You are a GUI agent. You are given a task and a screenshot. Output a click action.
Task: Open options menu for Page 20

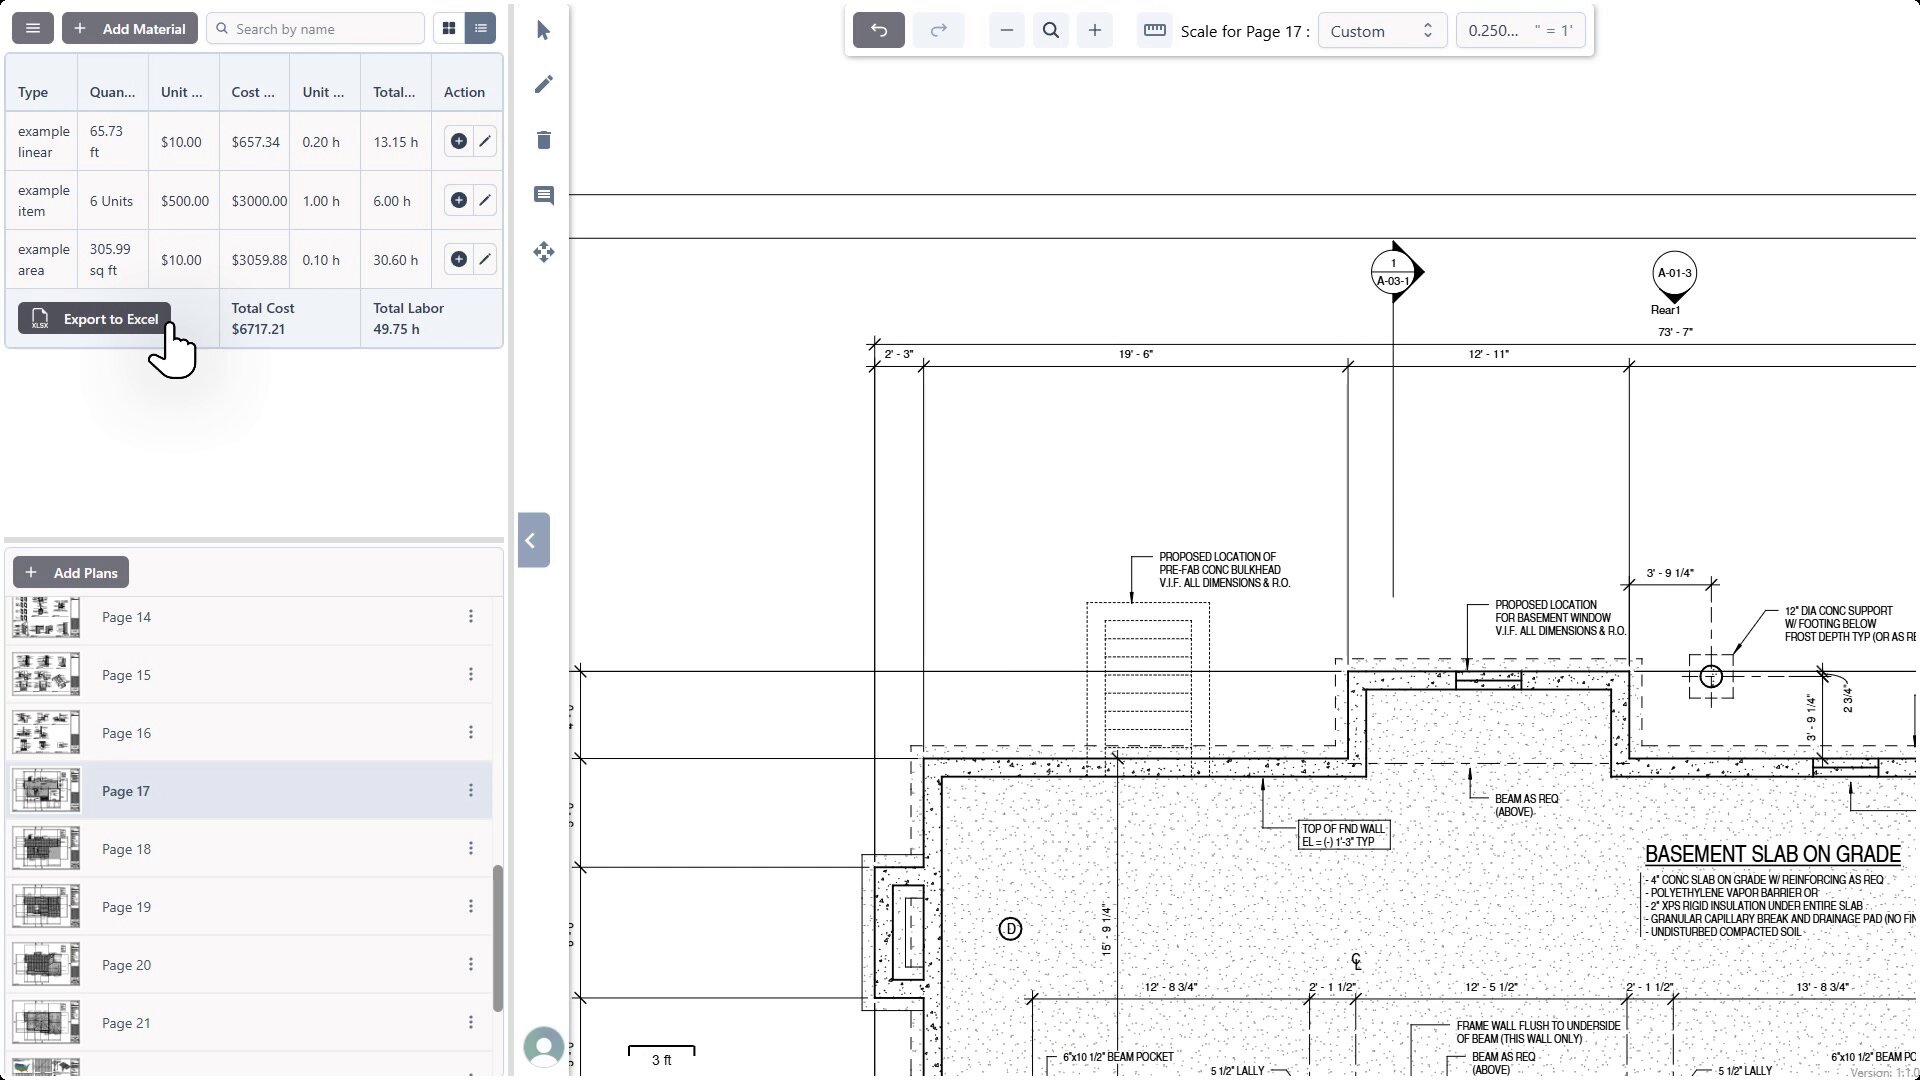[471, 964]
